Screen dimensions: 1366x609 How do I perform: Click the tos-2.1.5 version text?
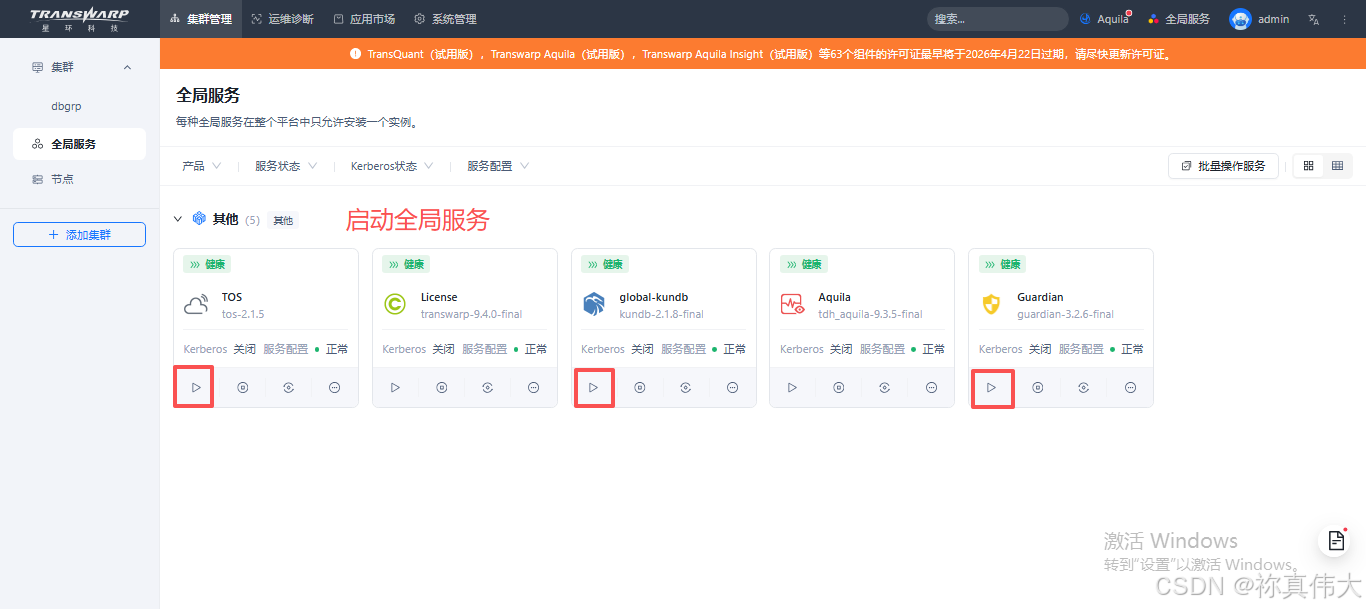tap(243, 314)
